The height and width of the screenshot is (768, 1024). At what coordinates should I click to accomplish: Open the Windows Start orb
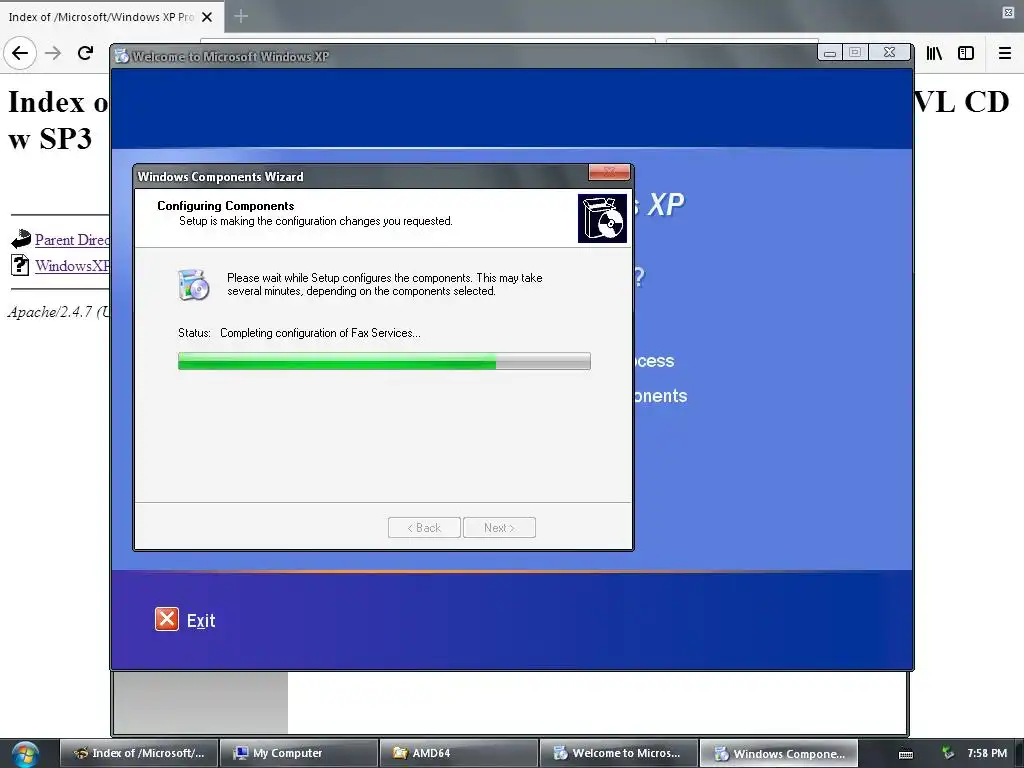click(25, 754)
